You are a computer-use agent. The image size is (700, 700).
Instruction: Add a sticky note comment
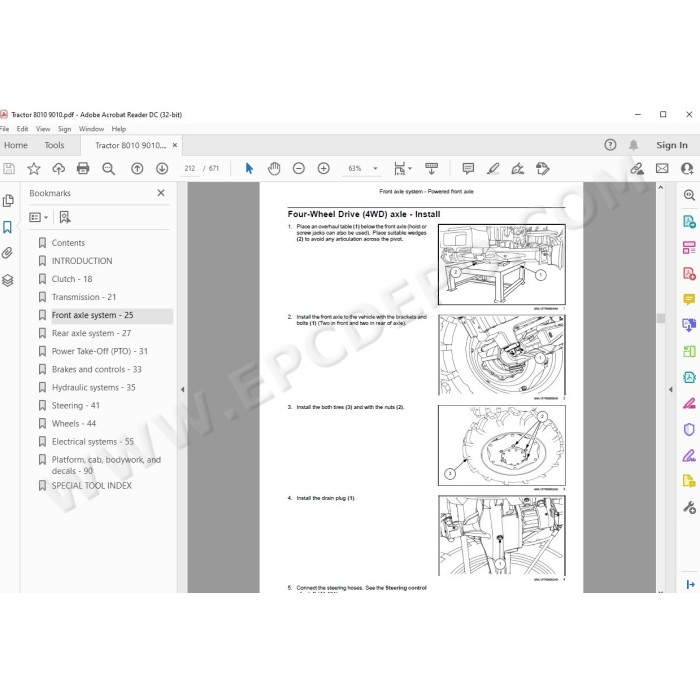point(468,168)
